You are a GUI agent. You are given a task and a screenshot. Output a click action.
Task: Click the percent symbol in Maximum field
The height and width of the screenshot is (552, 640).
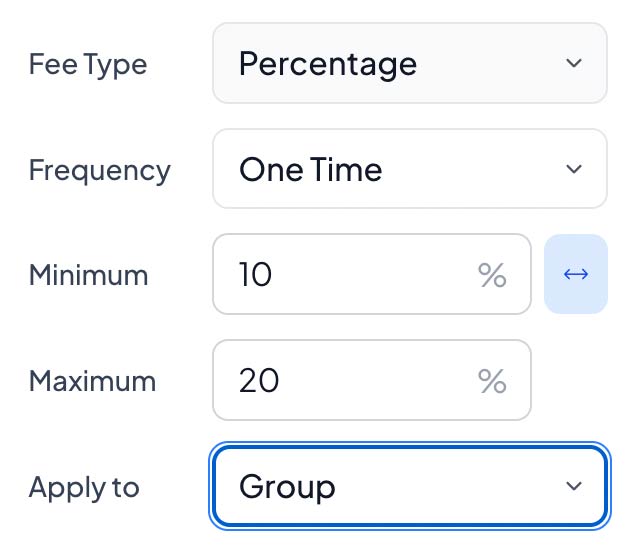492,381
